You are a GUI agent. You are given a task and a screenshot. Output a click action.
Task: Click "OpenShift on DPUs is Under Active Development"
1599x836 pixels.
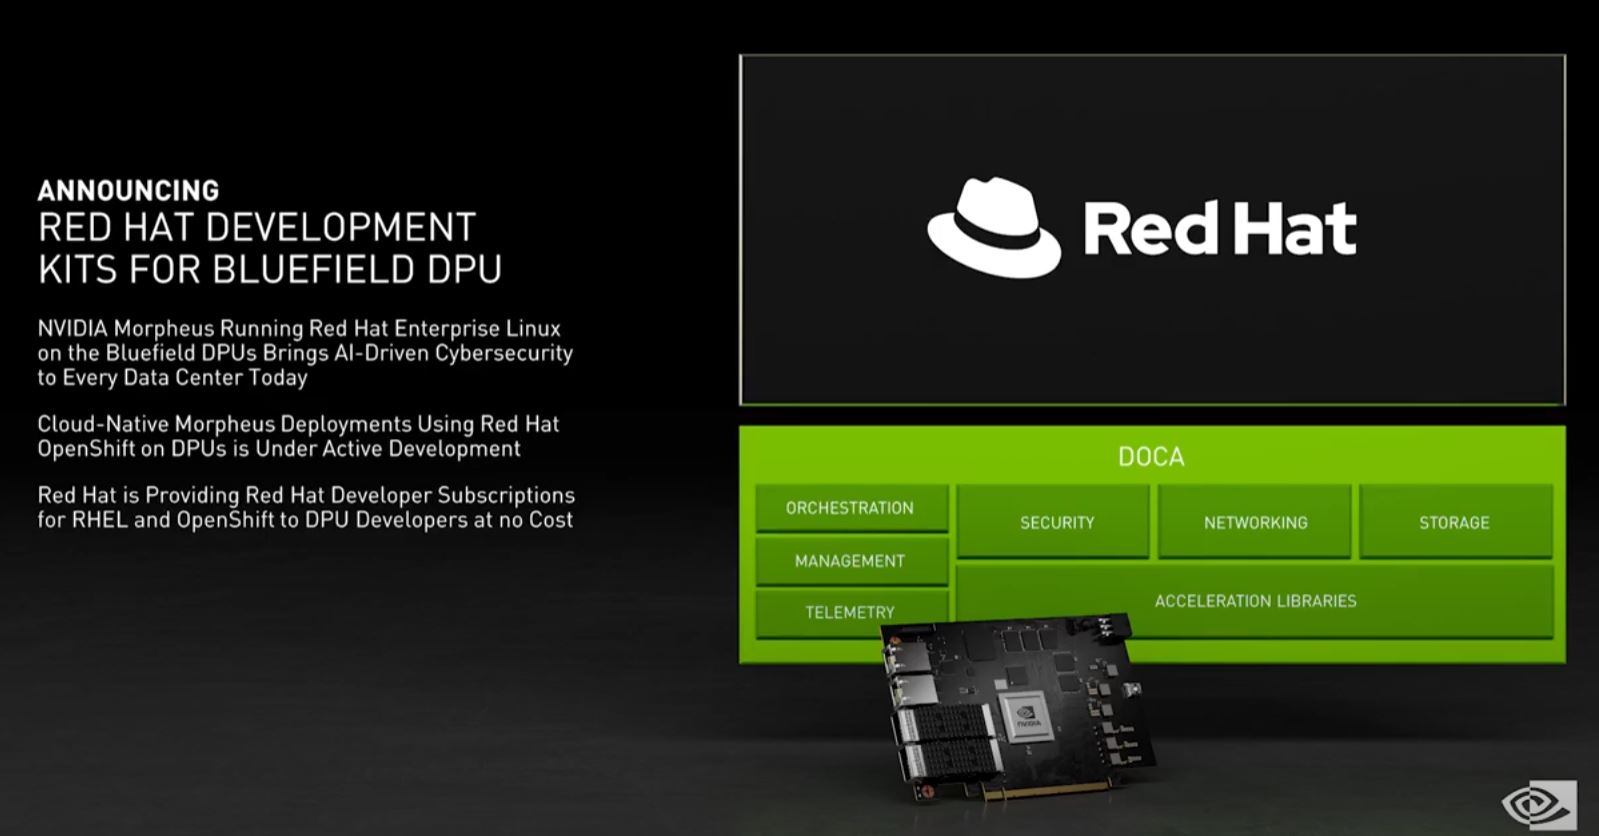click(x=279, y=449)
